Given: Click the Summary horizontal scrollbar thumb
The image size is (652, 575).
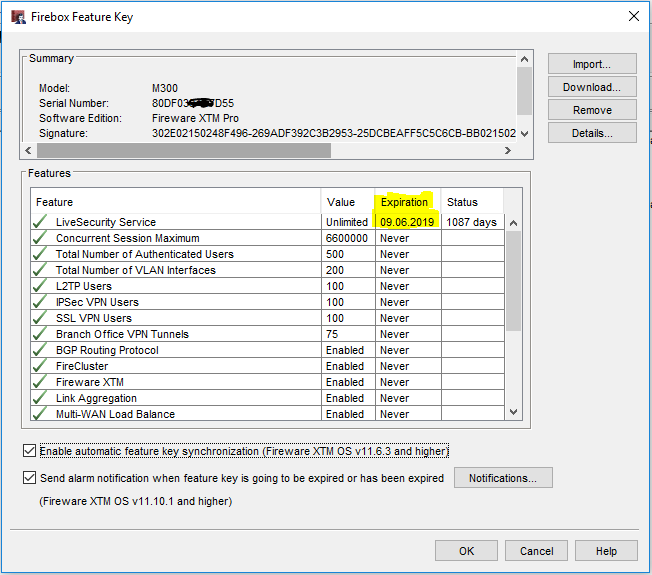Looking at the screenshot, I should coord(184,151).
